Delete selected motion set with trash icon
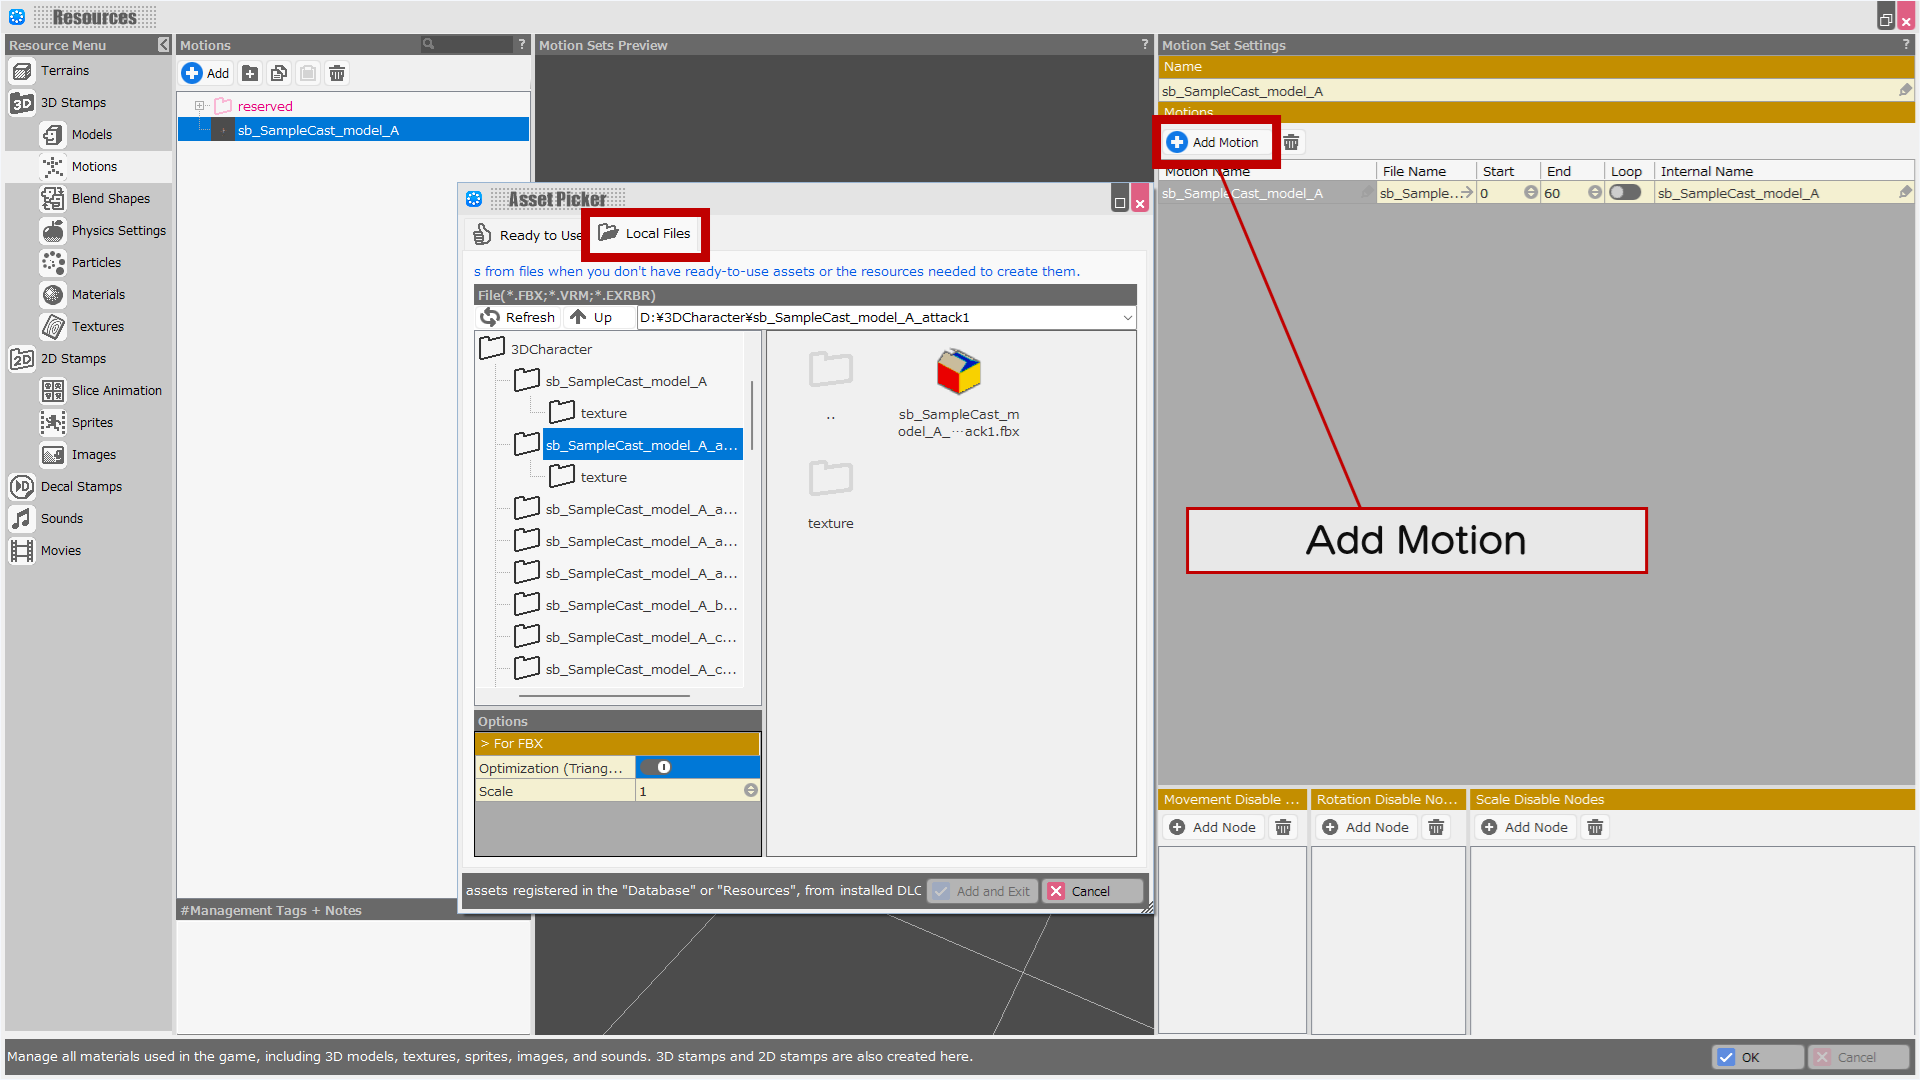 (337, 74)
